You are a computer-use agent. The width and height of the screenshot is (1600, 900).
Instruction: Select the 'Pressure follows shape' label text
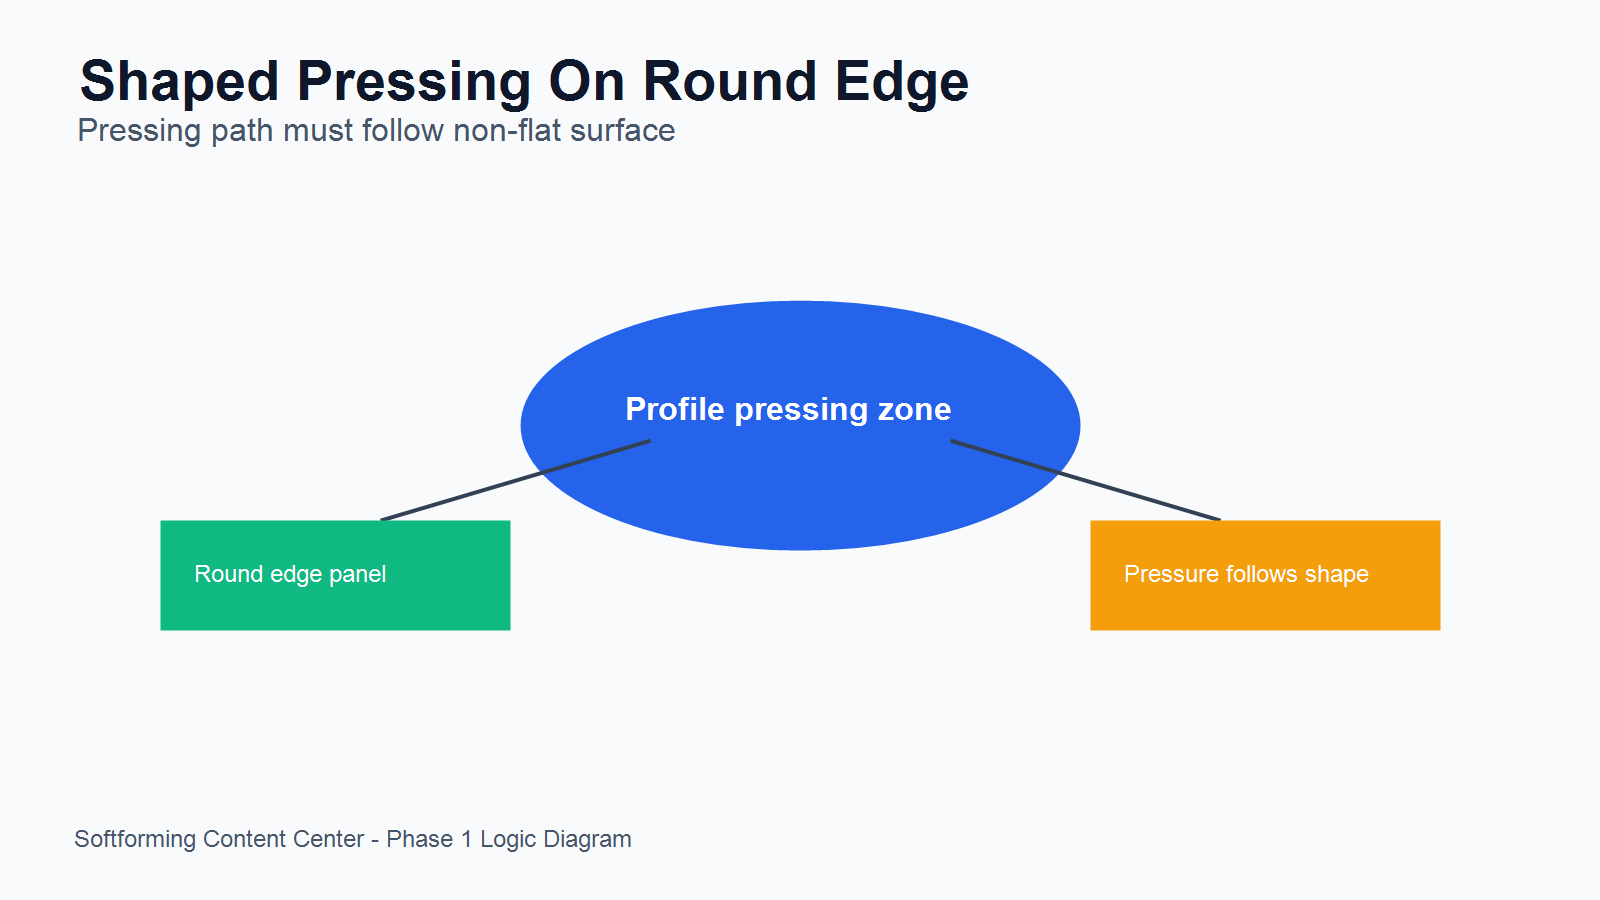point(1246,574)
